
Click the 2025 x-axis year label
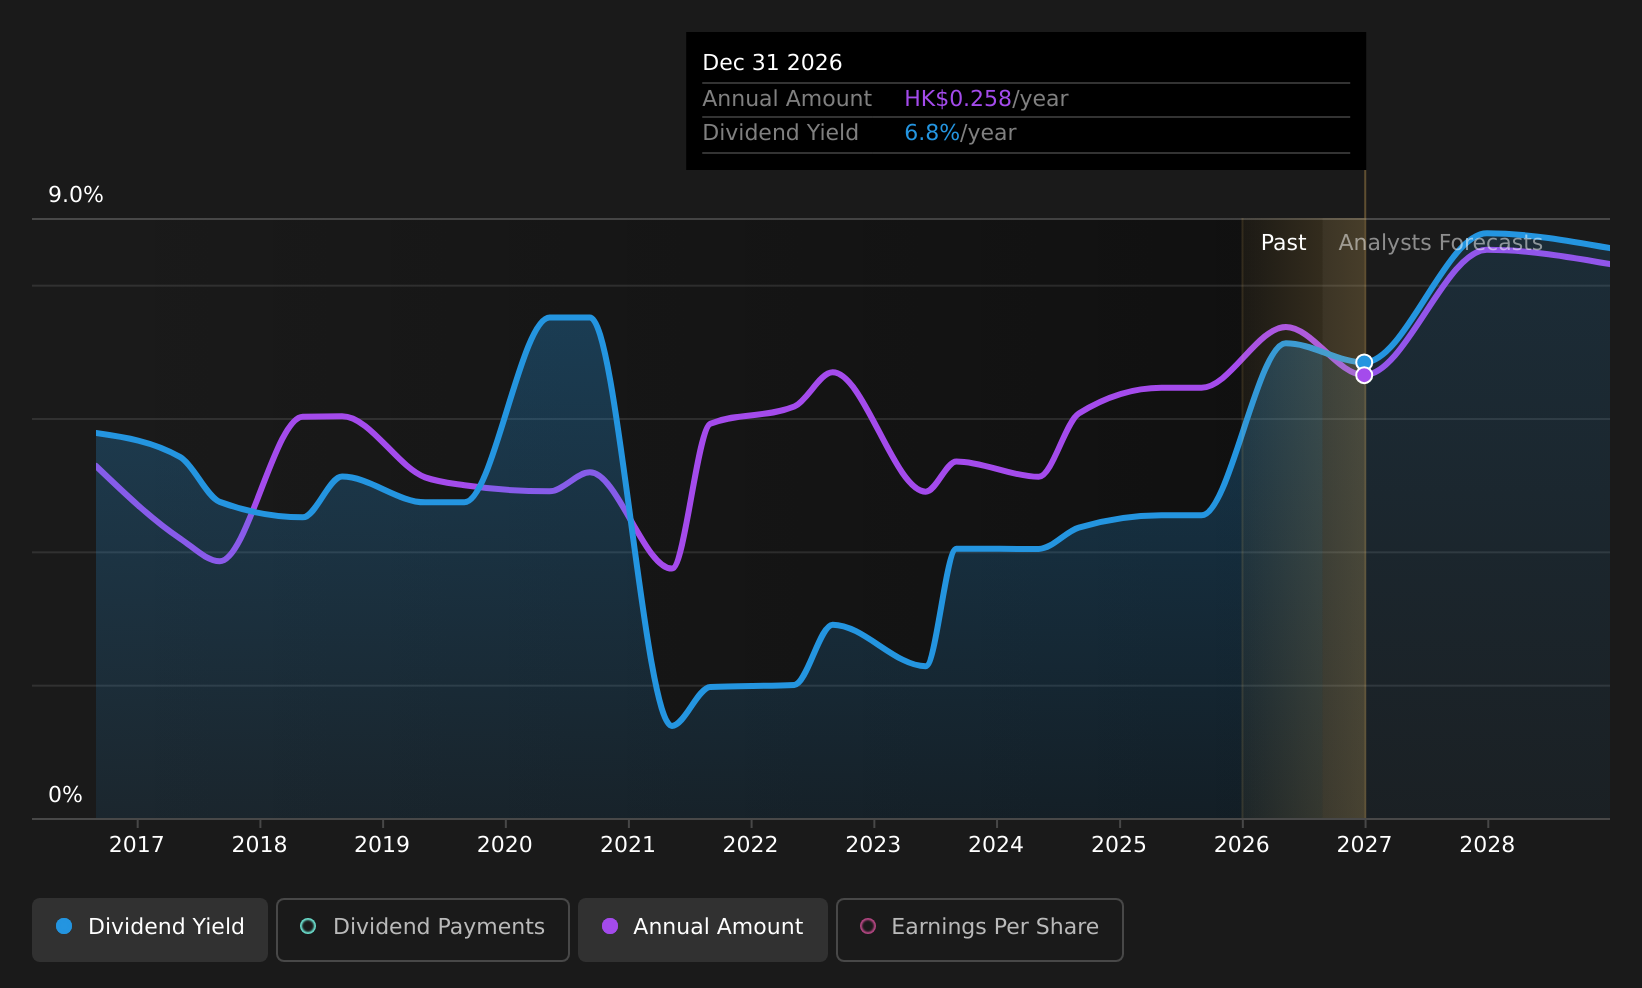pos(1119,845)
